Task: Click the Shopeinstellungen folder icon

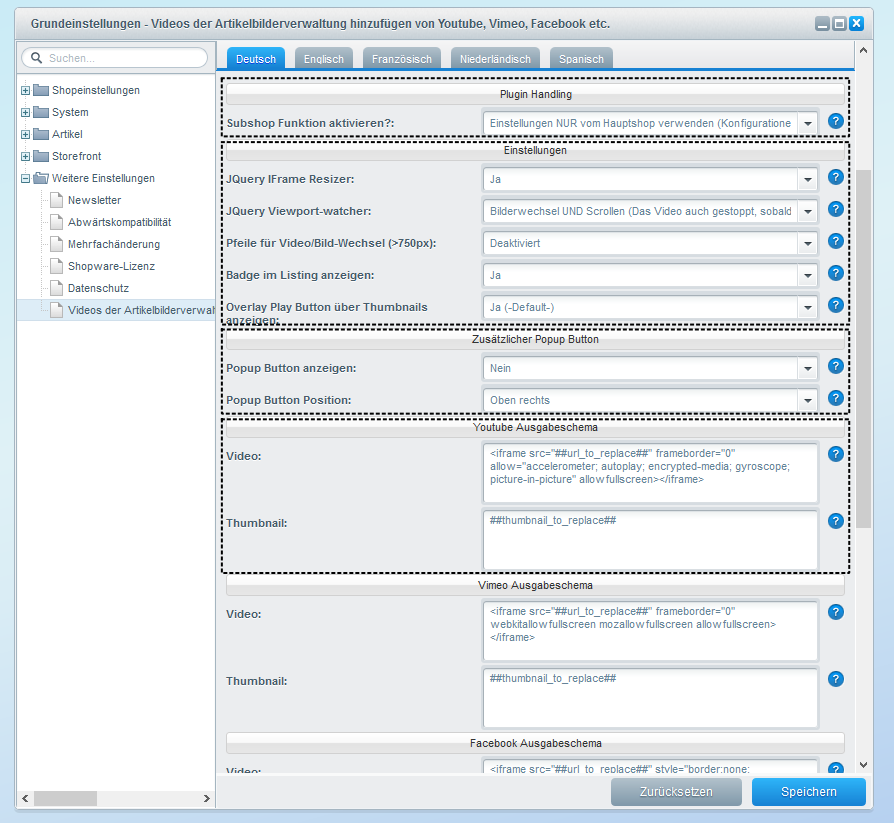Action: coord(40,90)
